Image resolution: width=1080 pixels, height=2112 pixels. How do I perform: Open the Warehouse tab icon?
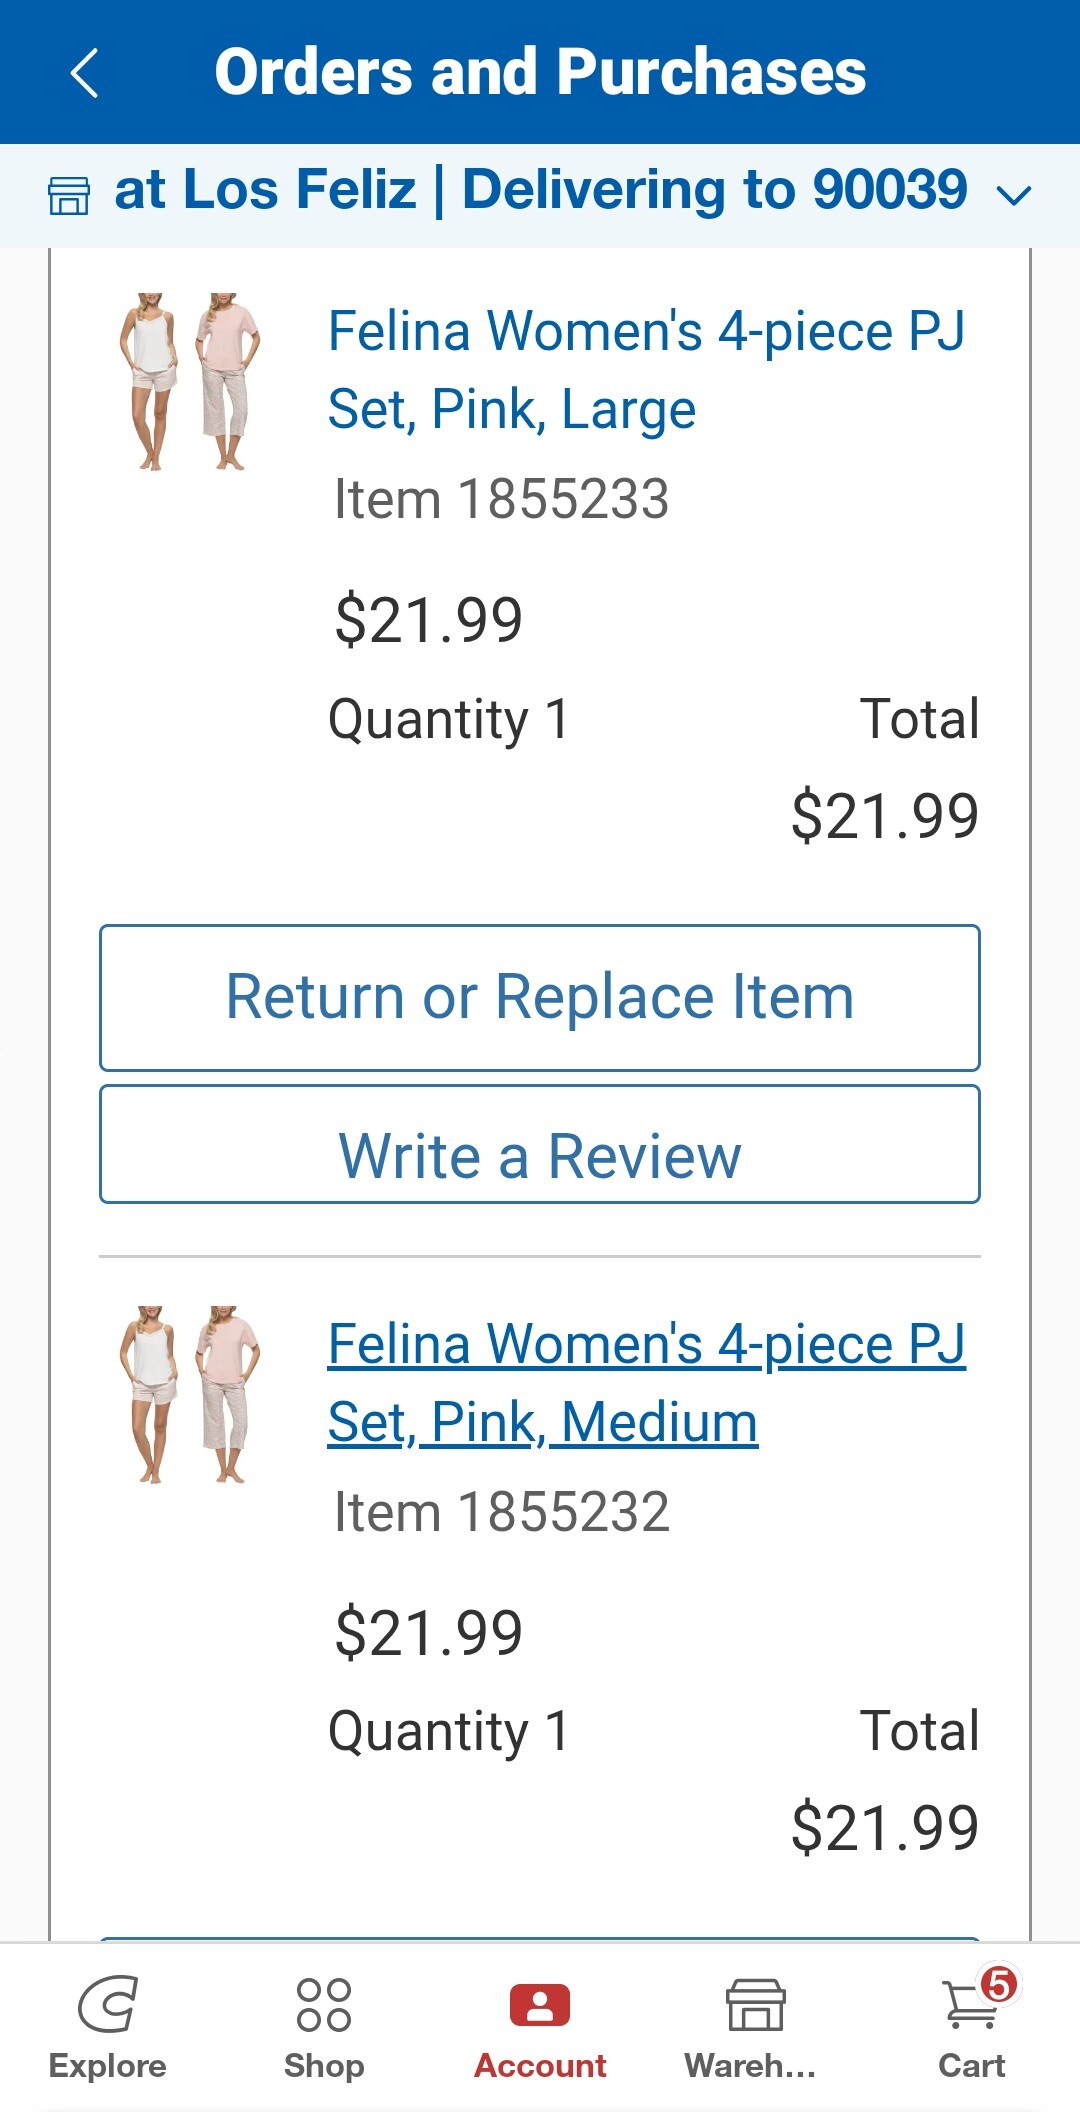point(755,2004)
